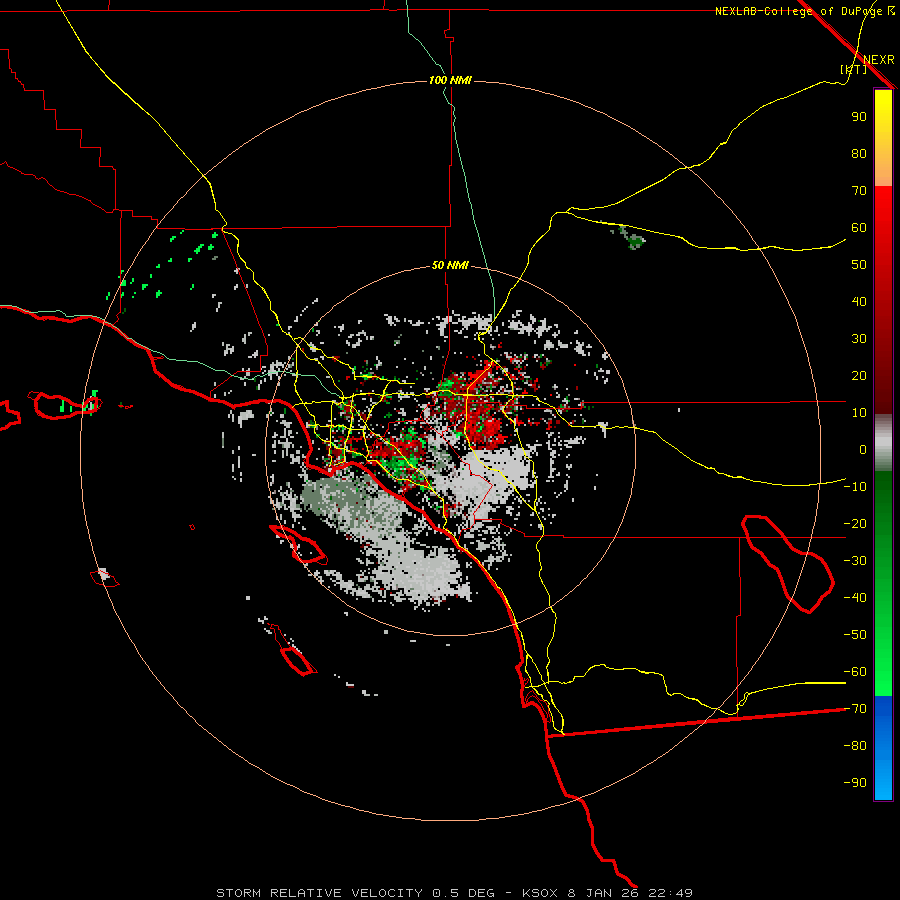The height and width of the screenshot is (900, 900).
Task: Click the -40 value on the velocity scale
Action: [x=855, y=598]
